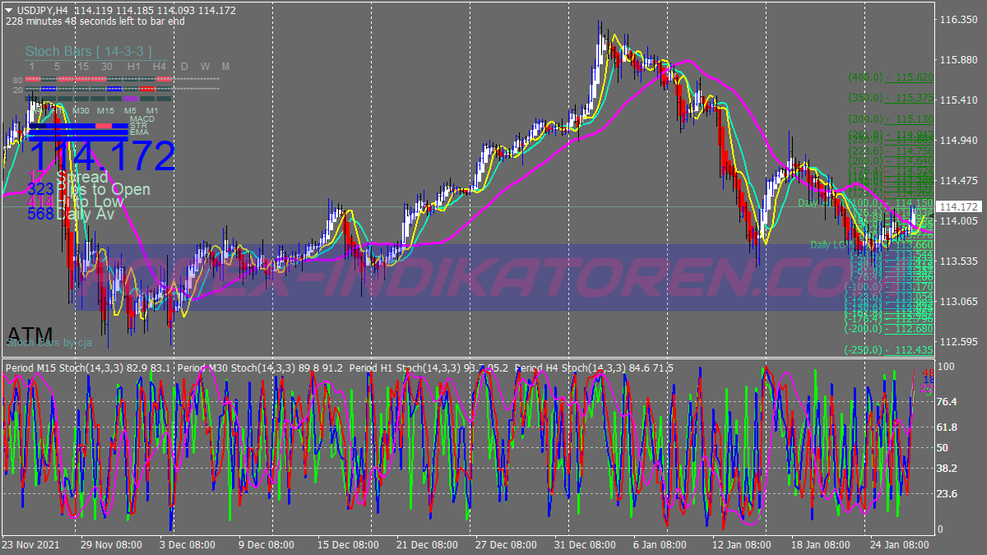Click the 38.2 level on stochastic scale
This screenshot has width=987, height=555.
tap(947, 468)
